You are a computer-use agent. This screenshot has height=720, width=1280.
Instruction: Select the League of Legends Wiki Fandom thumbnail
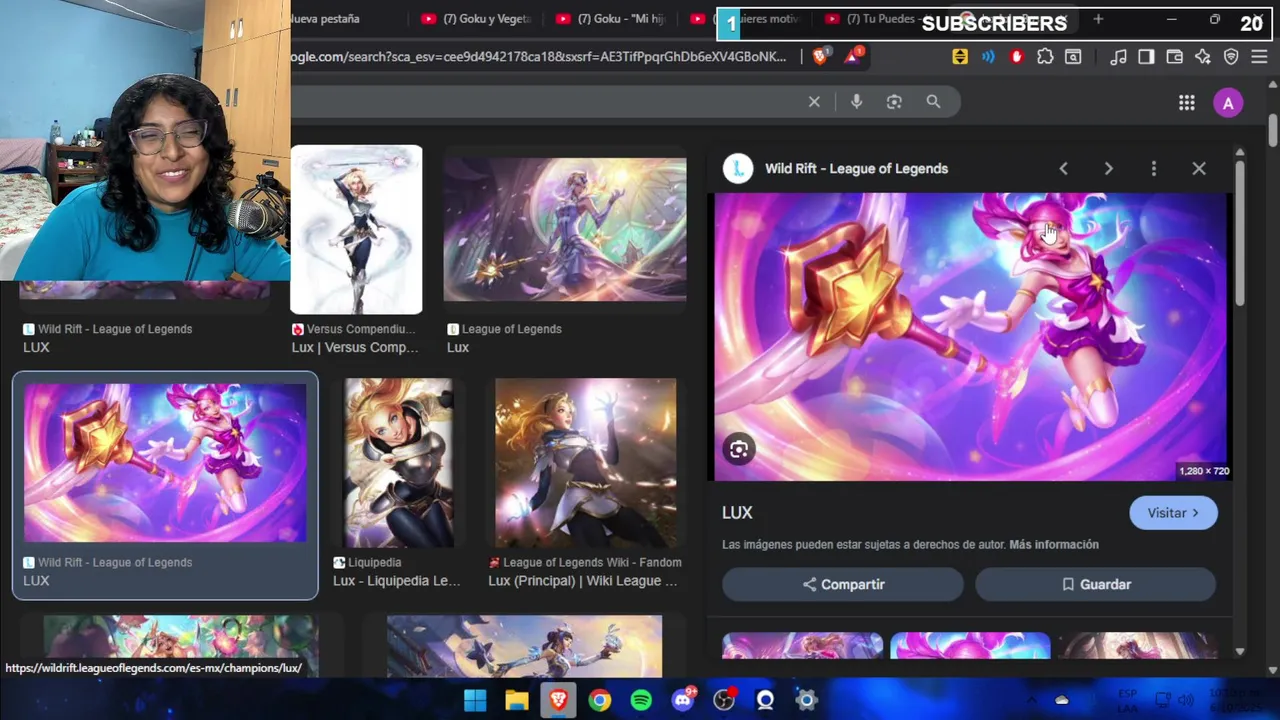coord(585,463)
